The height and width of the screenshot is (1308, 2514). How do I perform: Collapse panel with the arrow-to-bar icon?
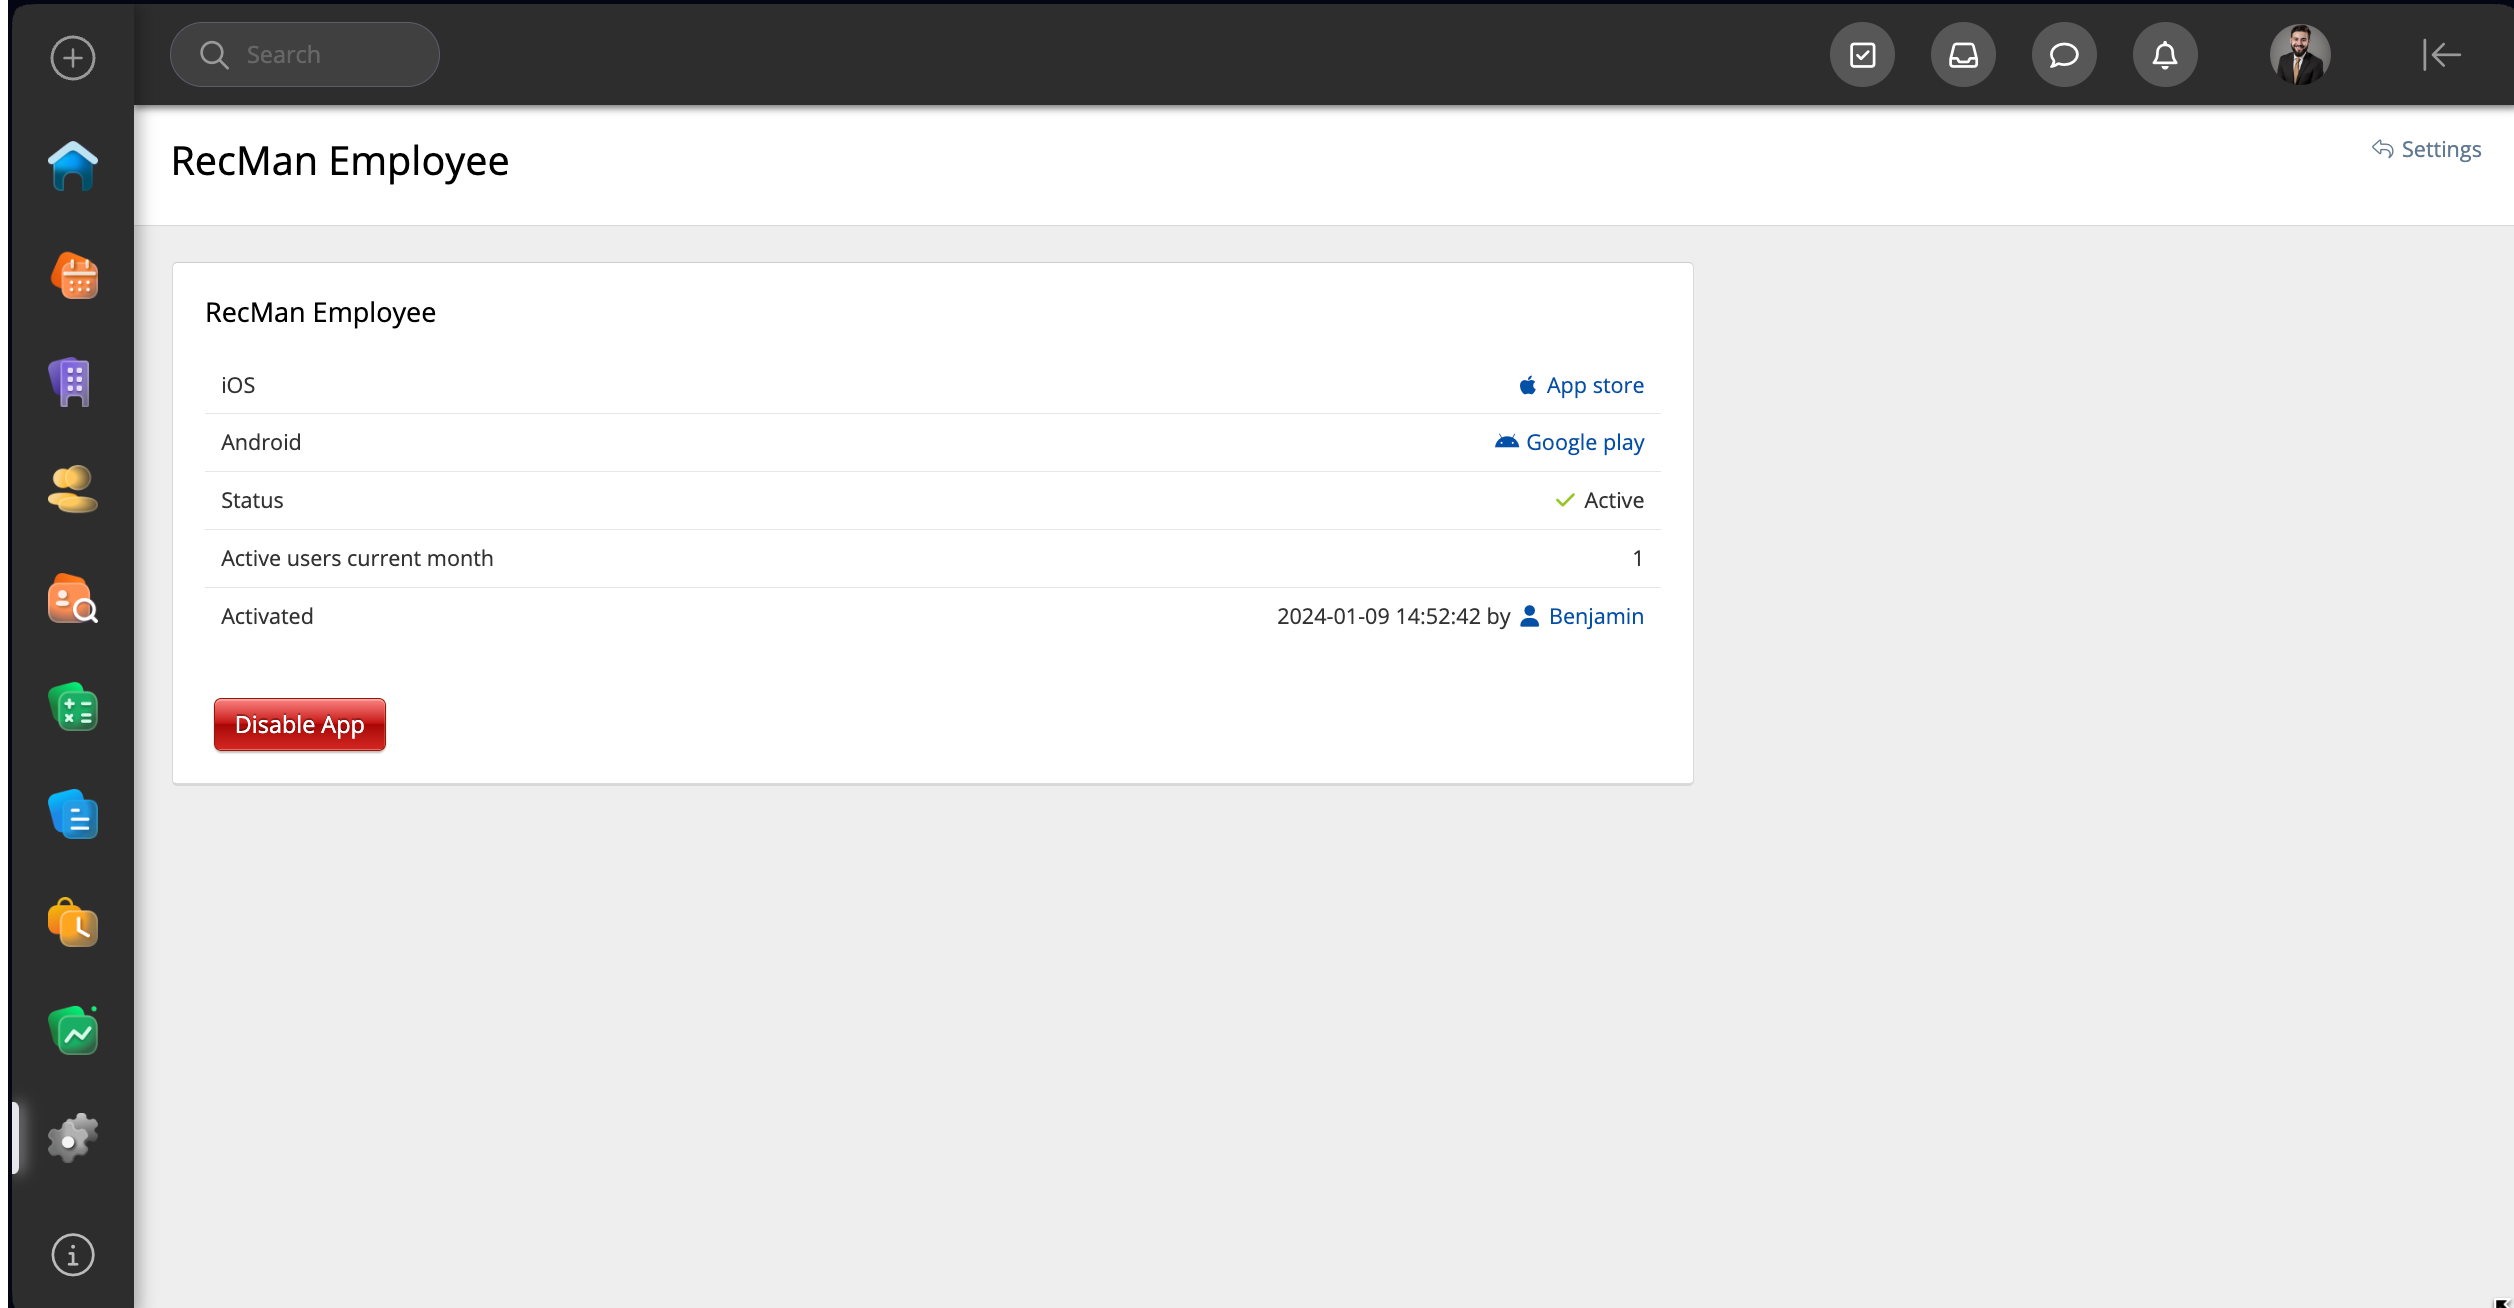[x=2441, y=55]
